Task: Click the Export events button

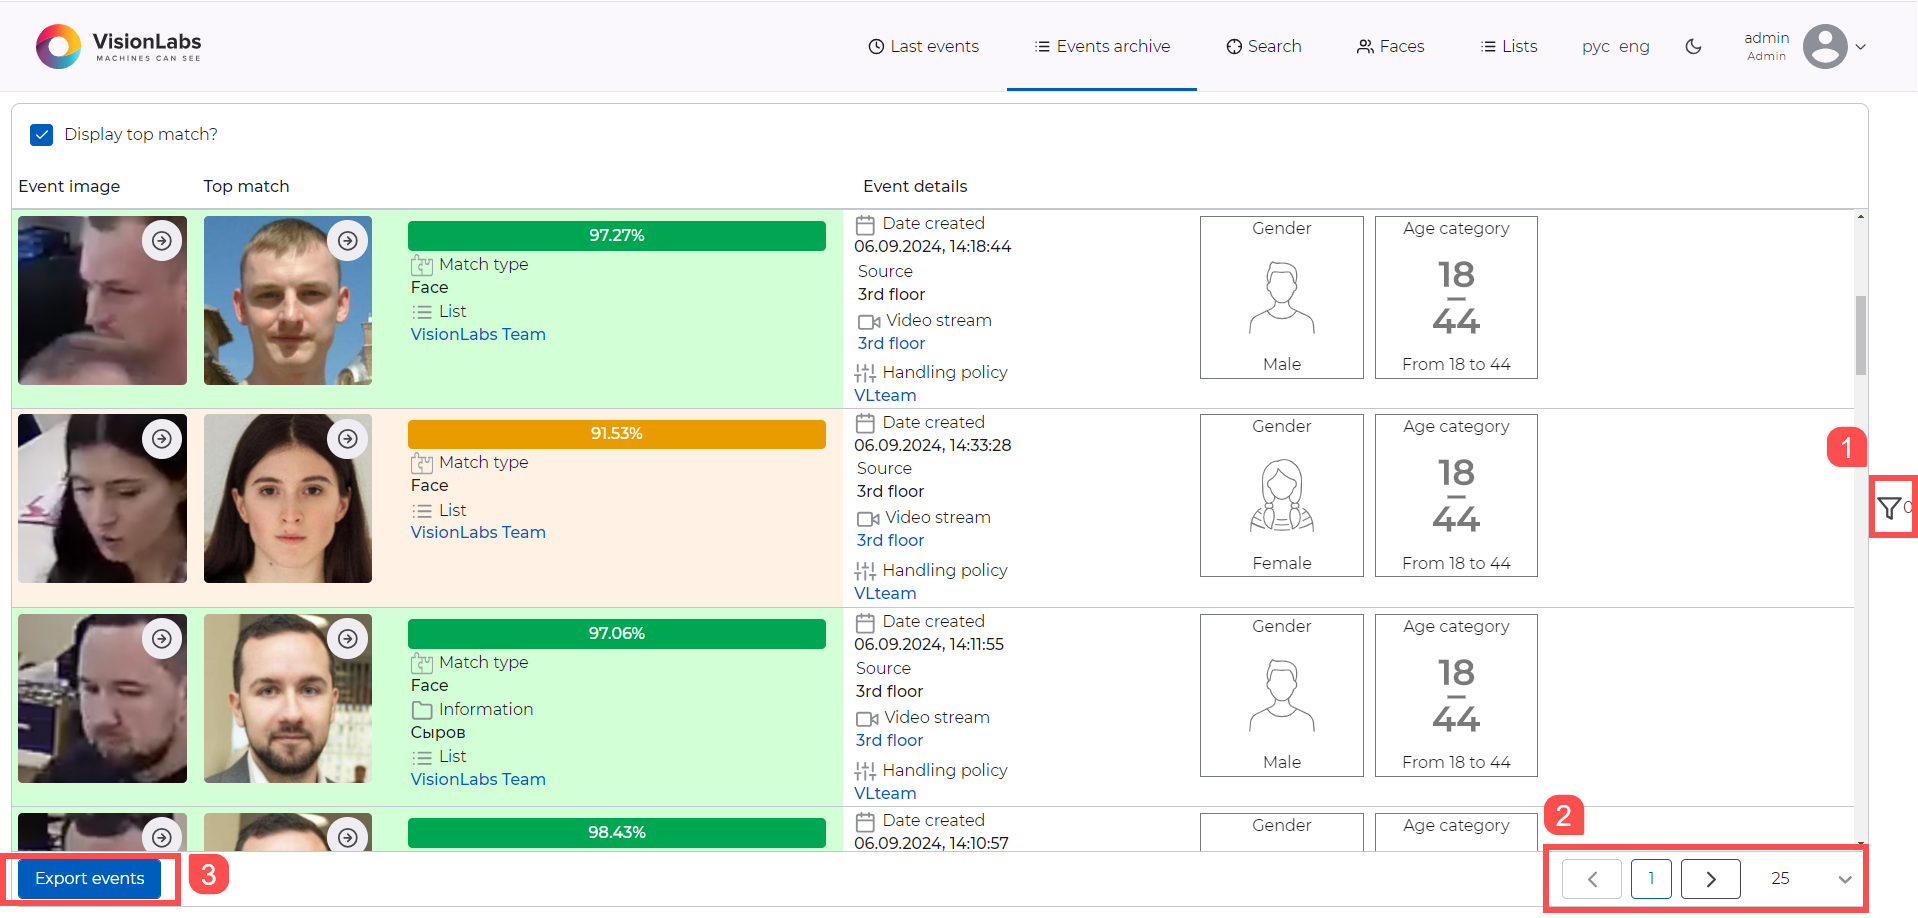Action: pyautogui.click(x=90, y=879)
